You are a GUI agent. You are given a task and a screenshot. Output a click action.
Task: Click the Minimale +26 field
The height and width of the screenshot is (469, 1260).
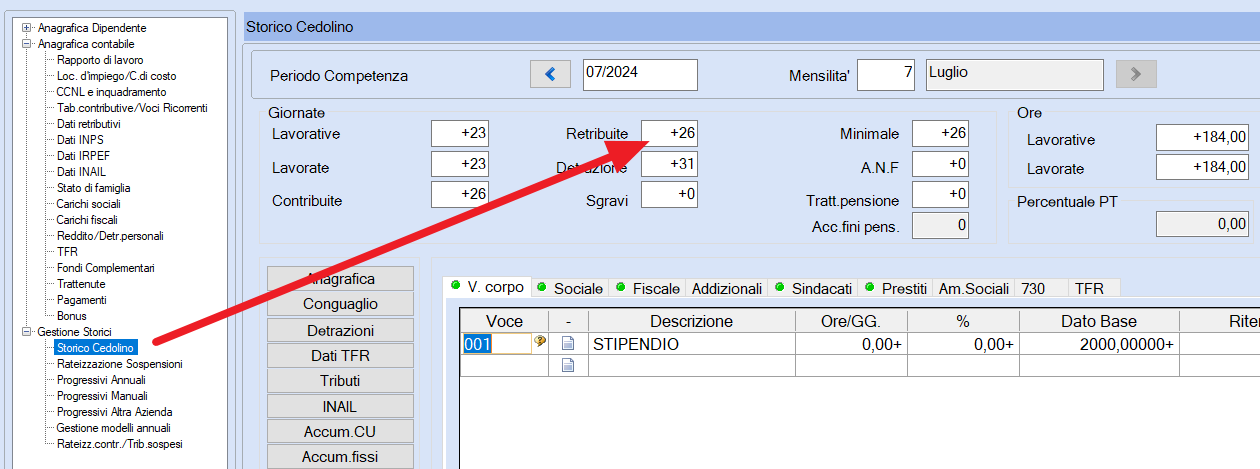940,133
